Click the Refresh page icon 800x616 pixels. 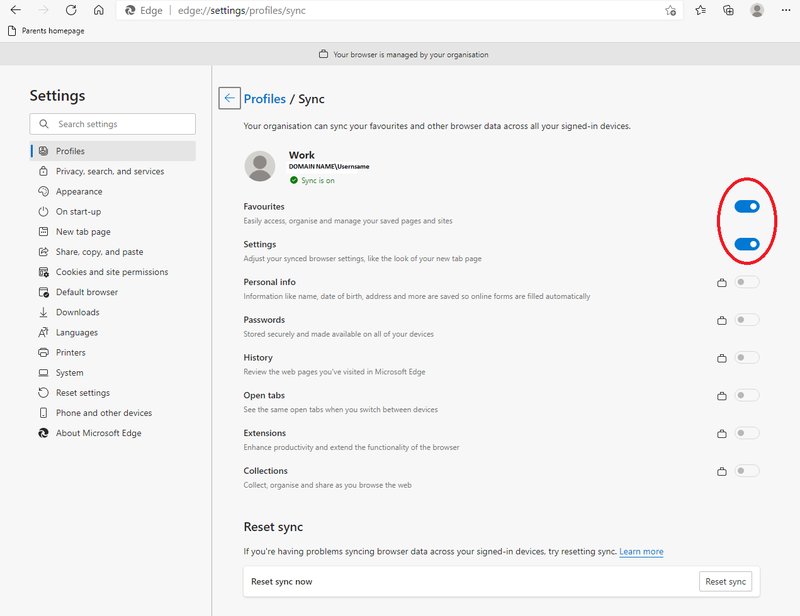pyautogui.click(x=70, y=11)
